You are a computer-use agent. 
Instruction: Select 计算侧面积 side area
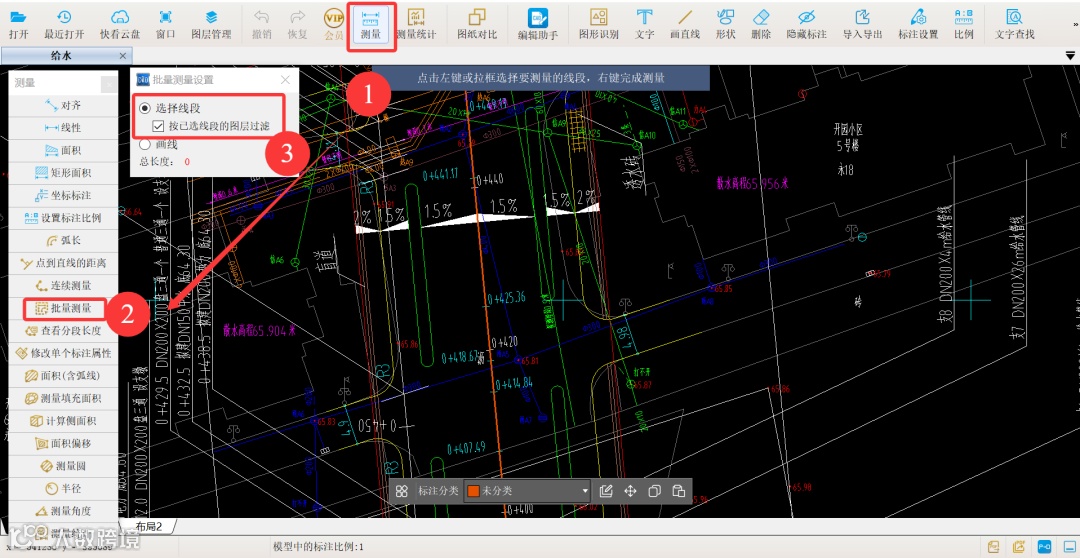coord(63,421)
